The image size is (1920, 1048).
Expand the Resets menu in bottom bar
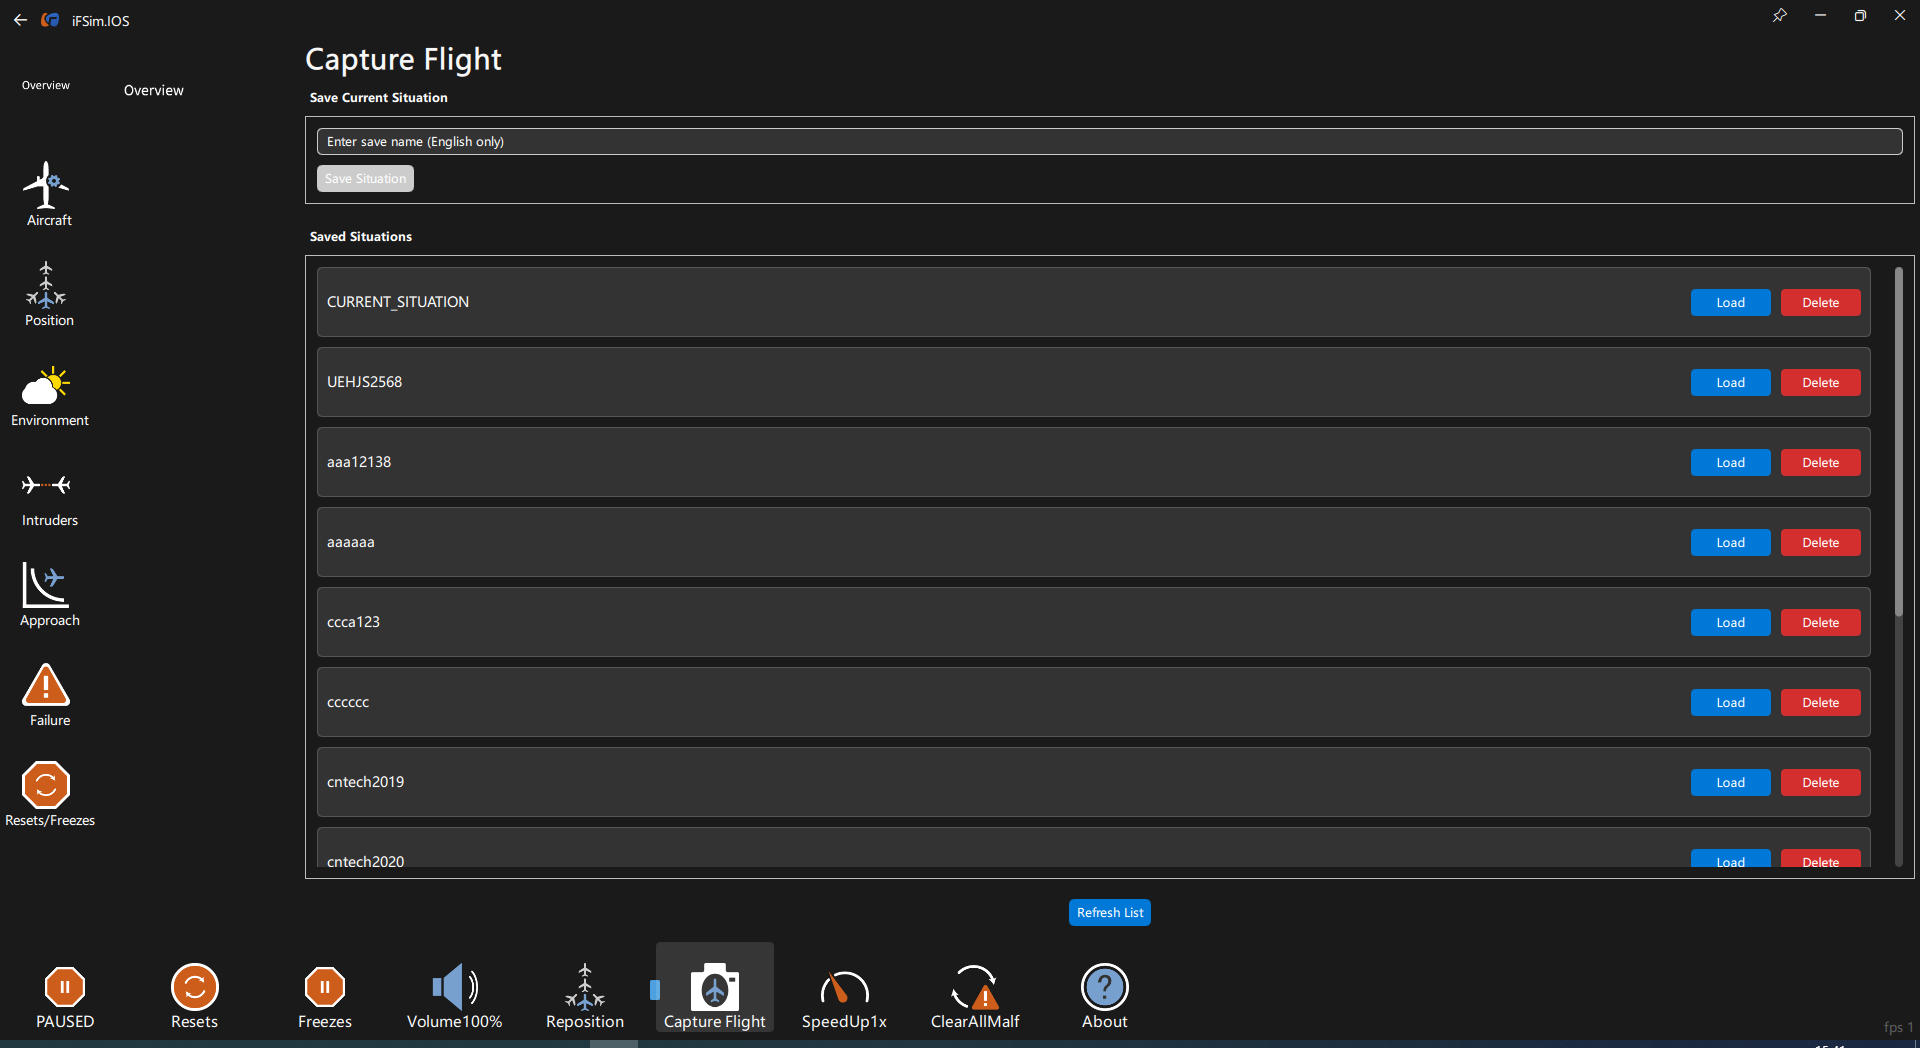click(194, 988)
